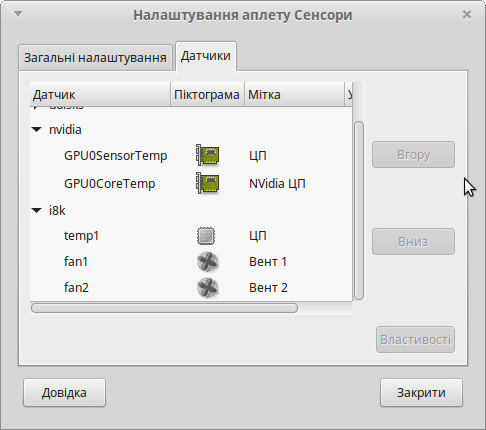Click the Вент 2 label cell
The height and width of the screenshot is (430, 486).
[268, 288]
